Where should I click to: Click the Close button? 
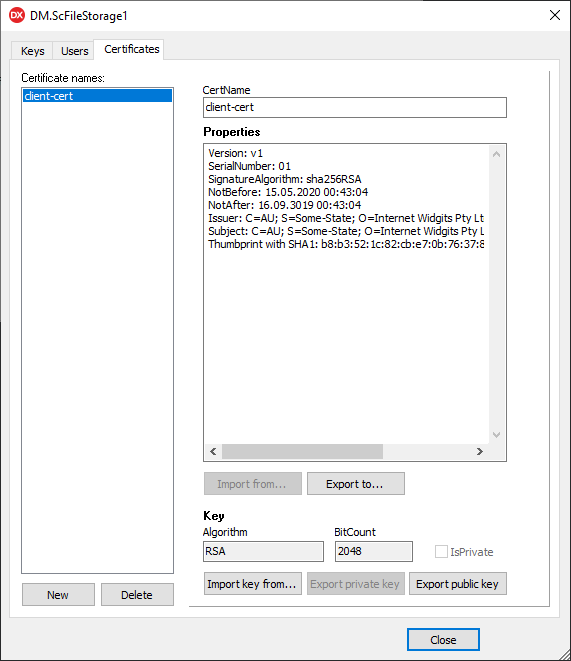click(443, 640)
